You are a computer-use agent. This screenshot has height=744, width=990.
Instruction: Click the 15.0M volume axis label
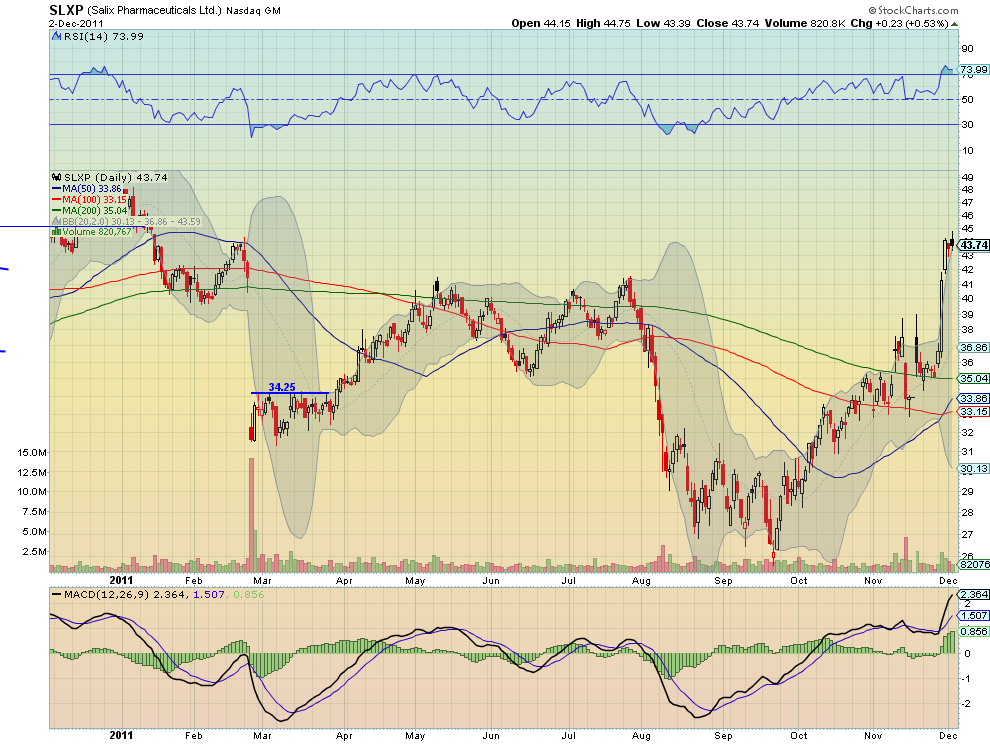(32, 453)
